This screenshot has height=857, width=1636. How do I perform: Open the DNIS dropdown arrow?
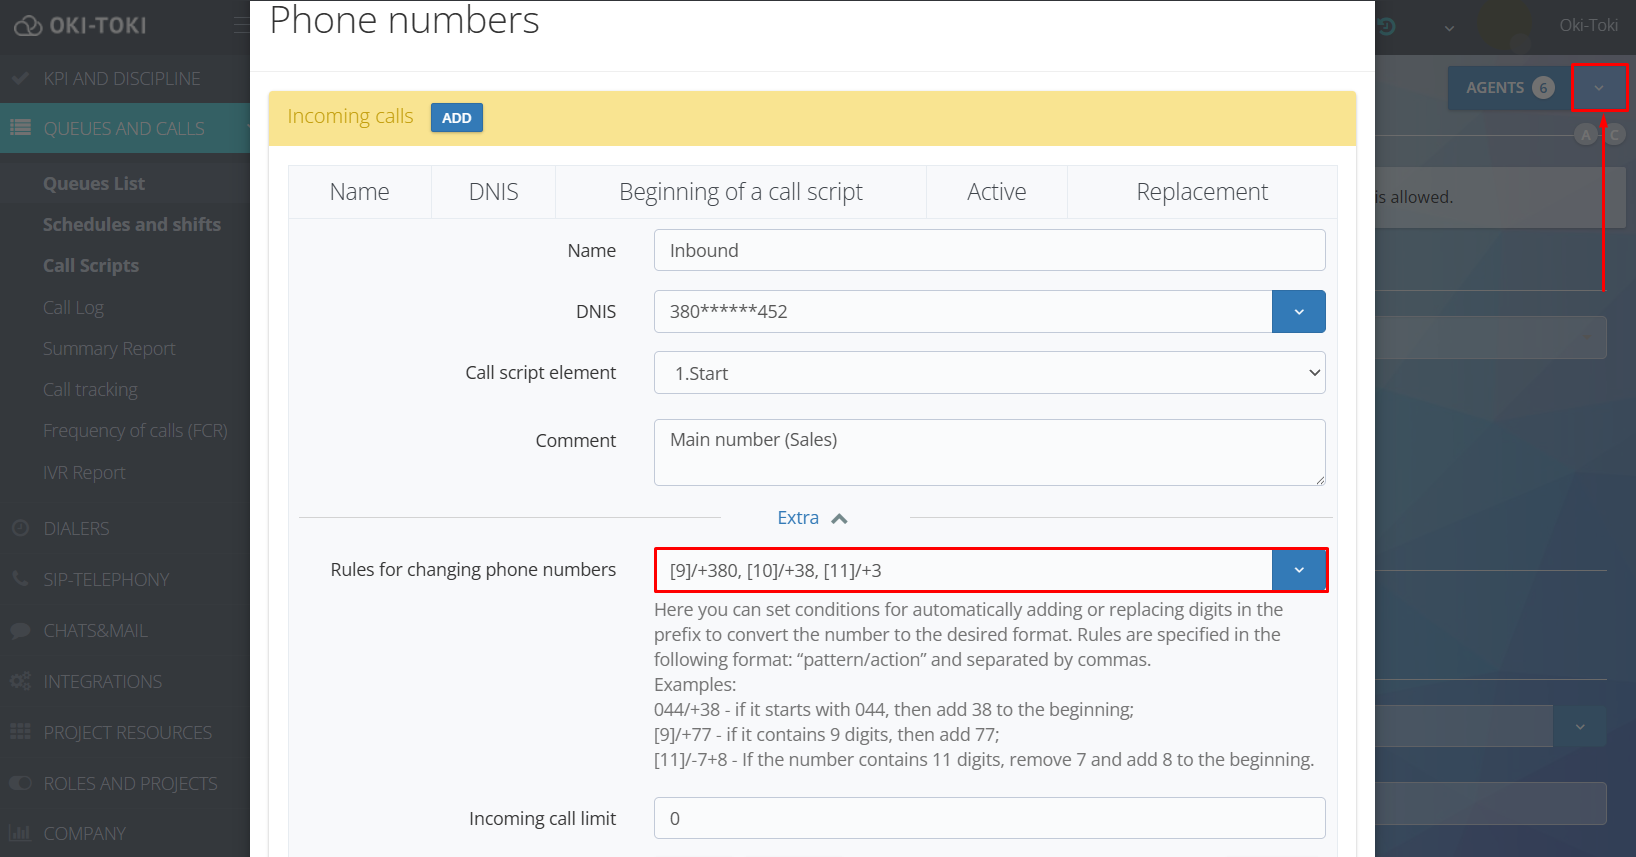1298,312
